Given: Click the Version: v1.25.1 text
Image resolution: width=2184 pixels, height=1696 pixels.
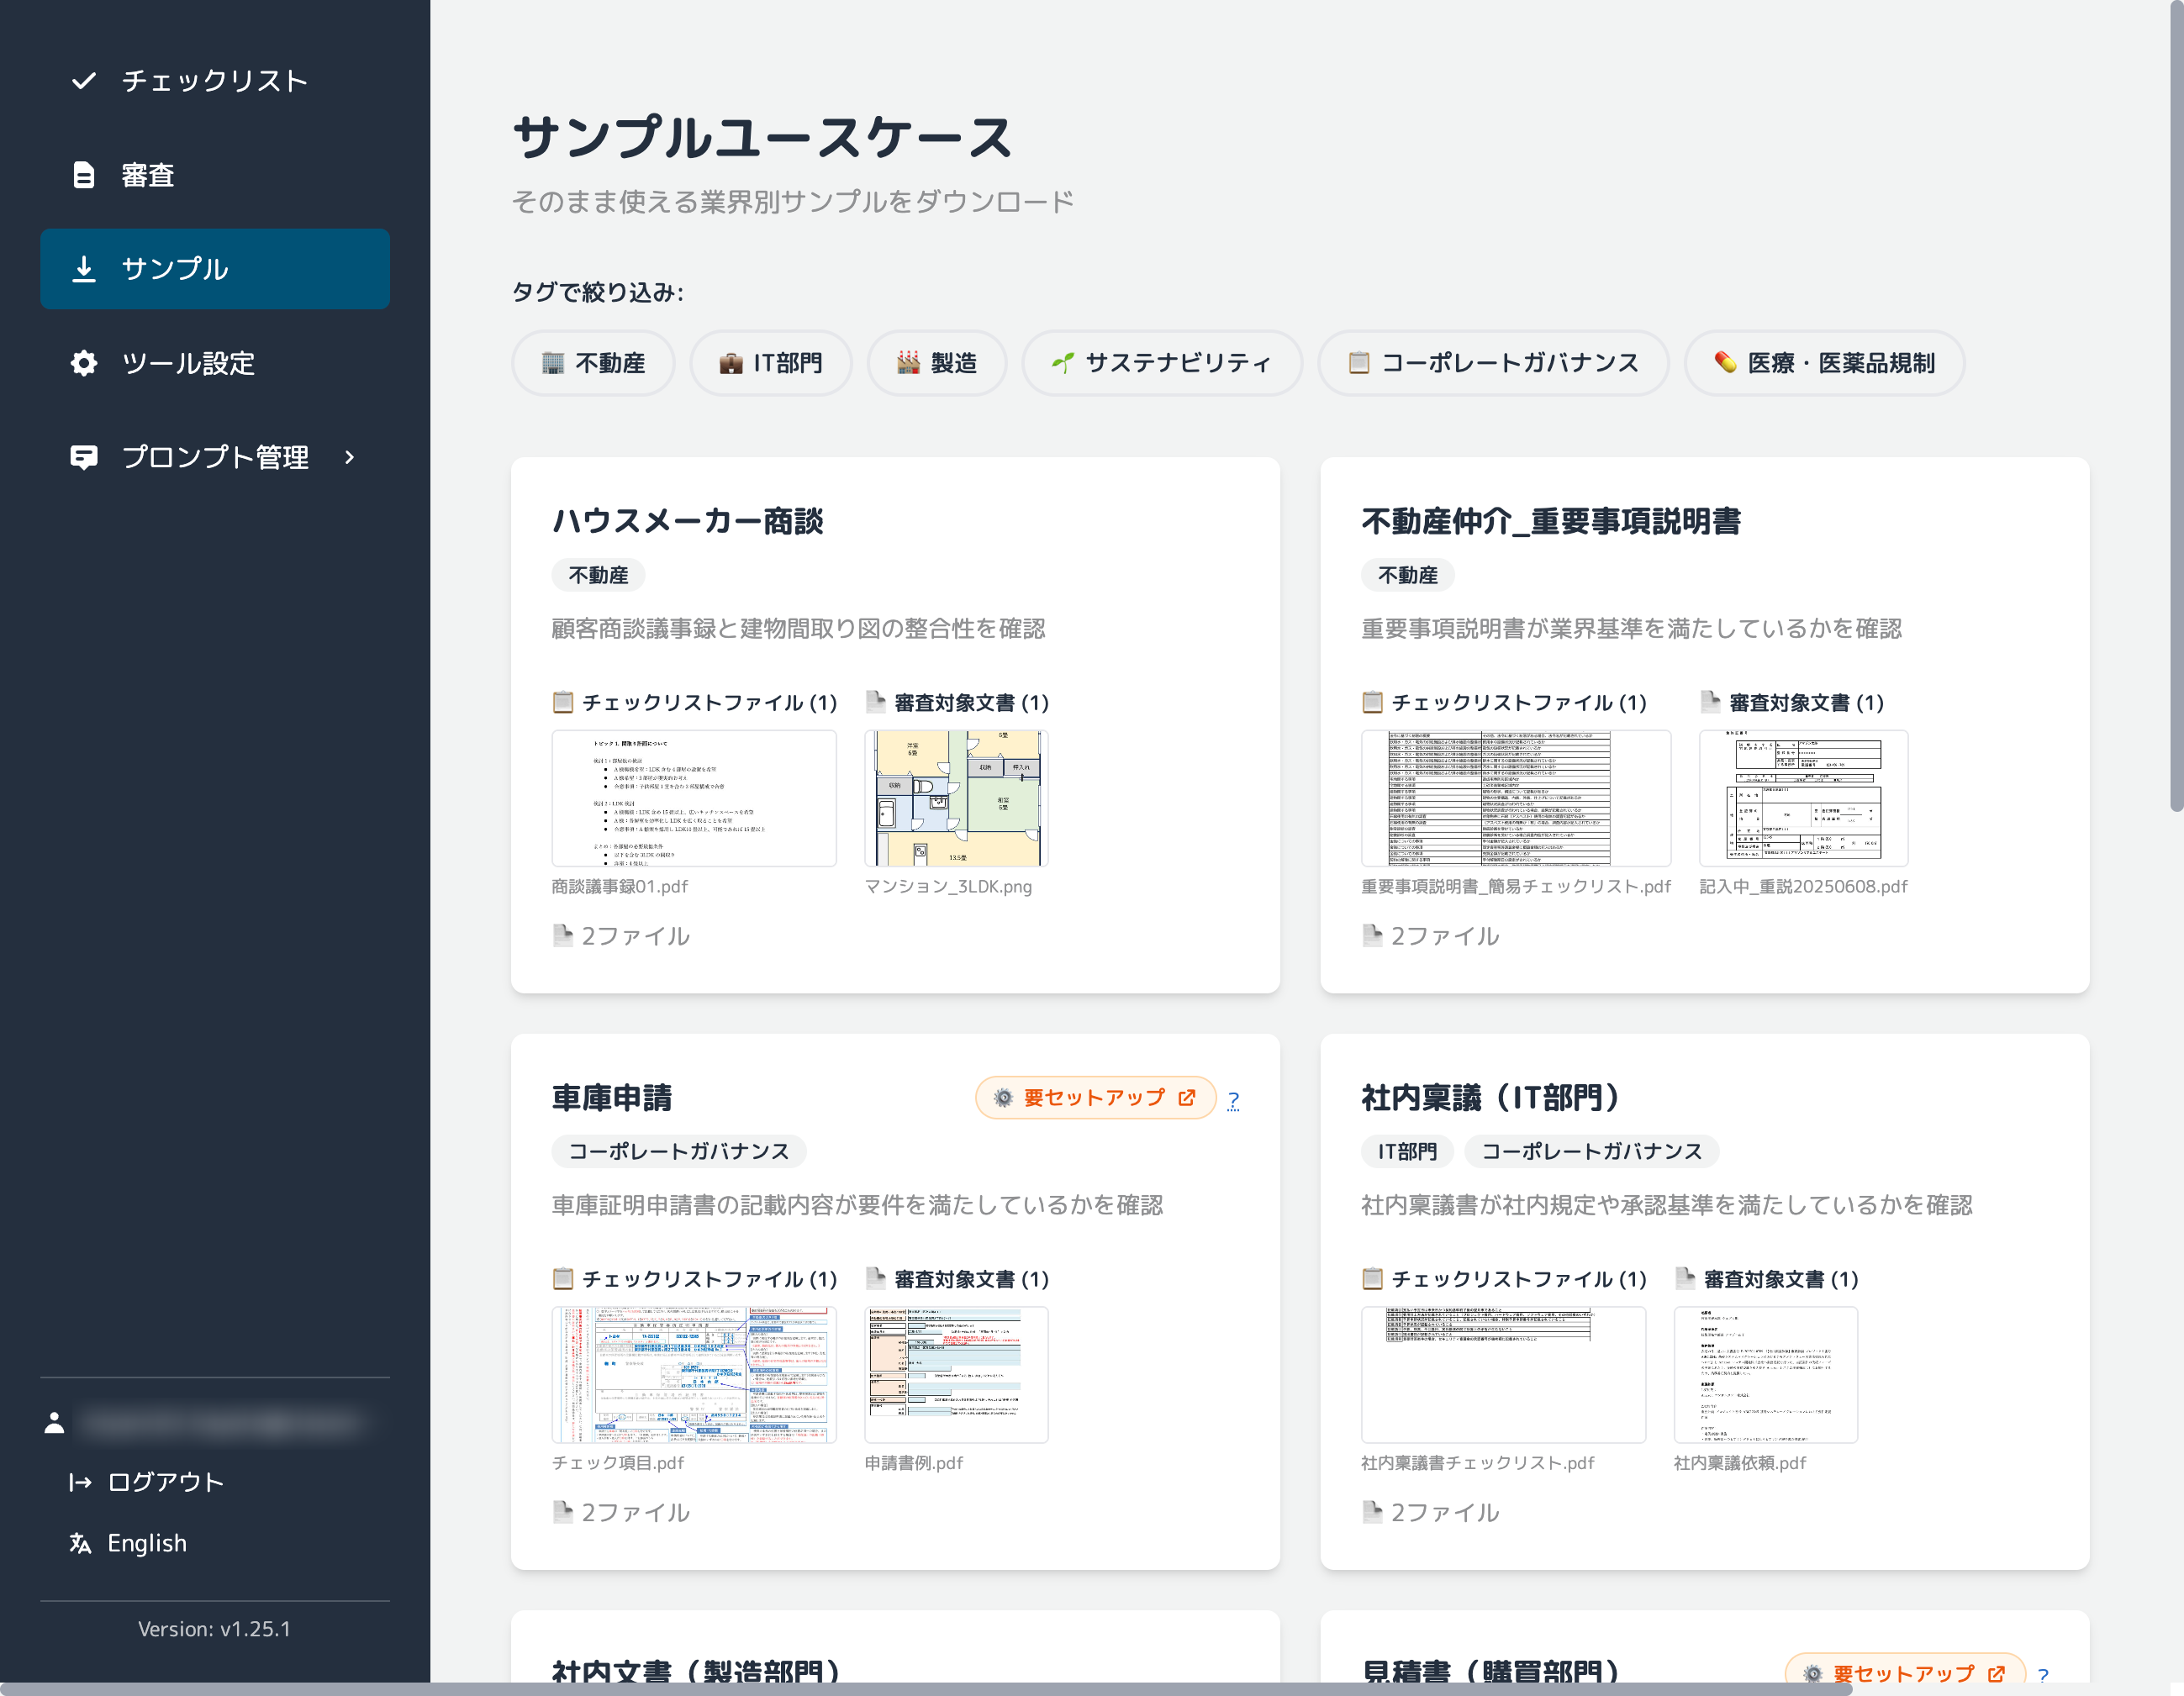Looking at the screenshot, I should 214,1629.
